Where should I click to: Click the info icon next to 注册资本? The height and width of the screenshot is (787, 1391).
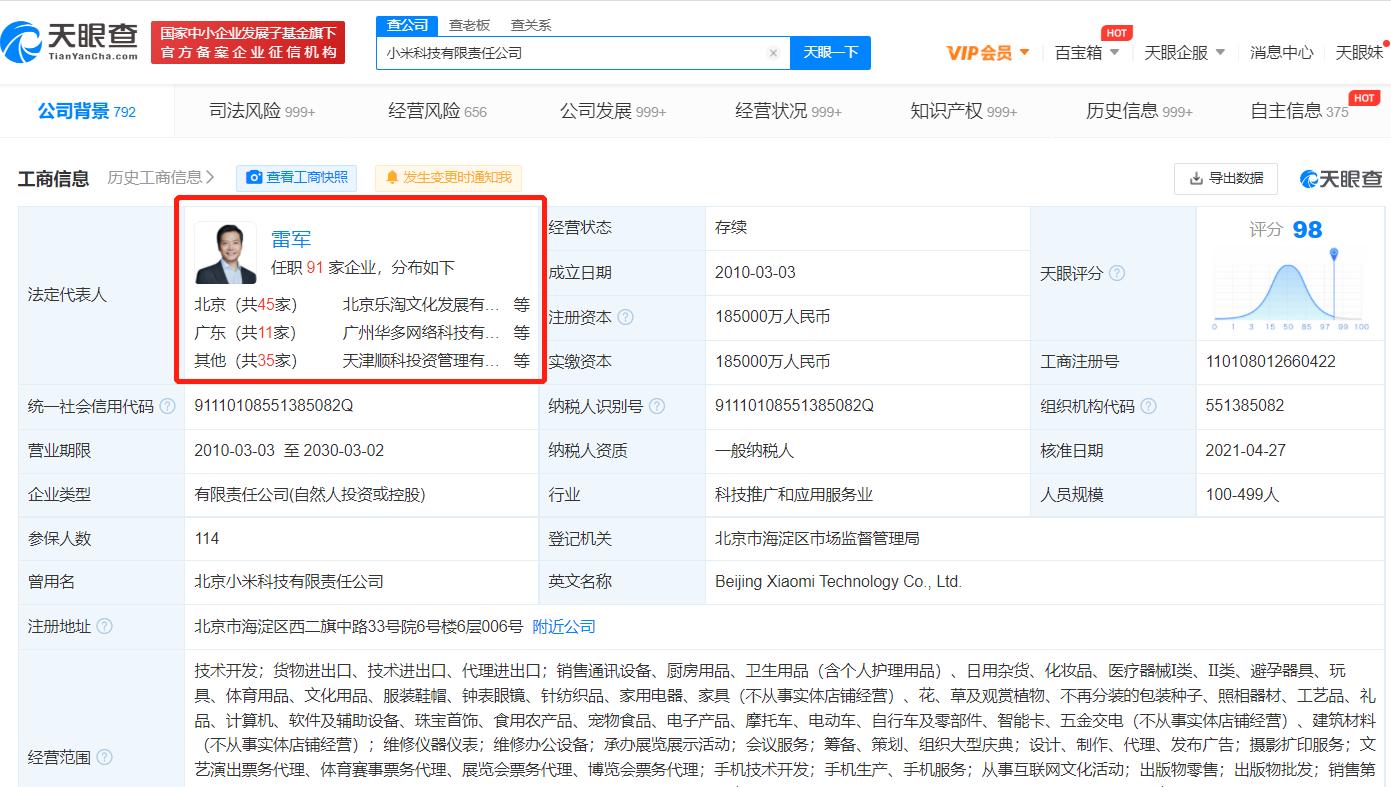[625, 317]
